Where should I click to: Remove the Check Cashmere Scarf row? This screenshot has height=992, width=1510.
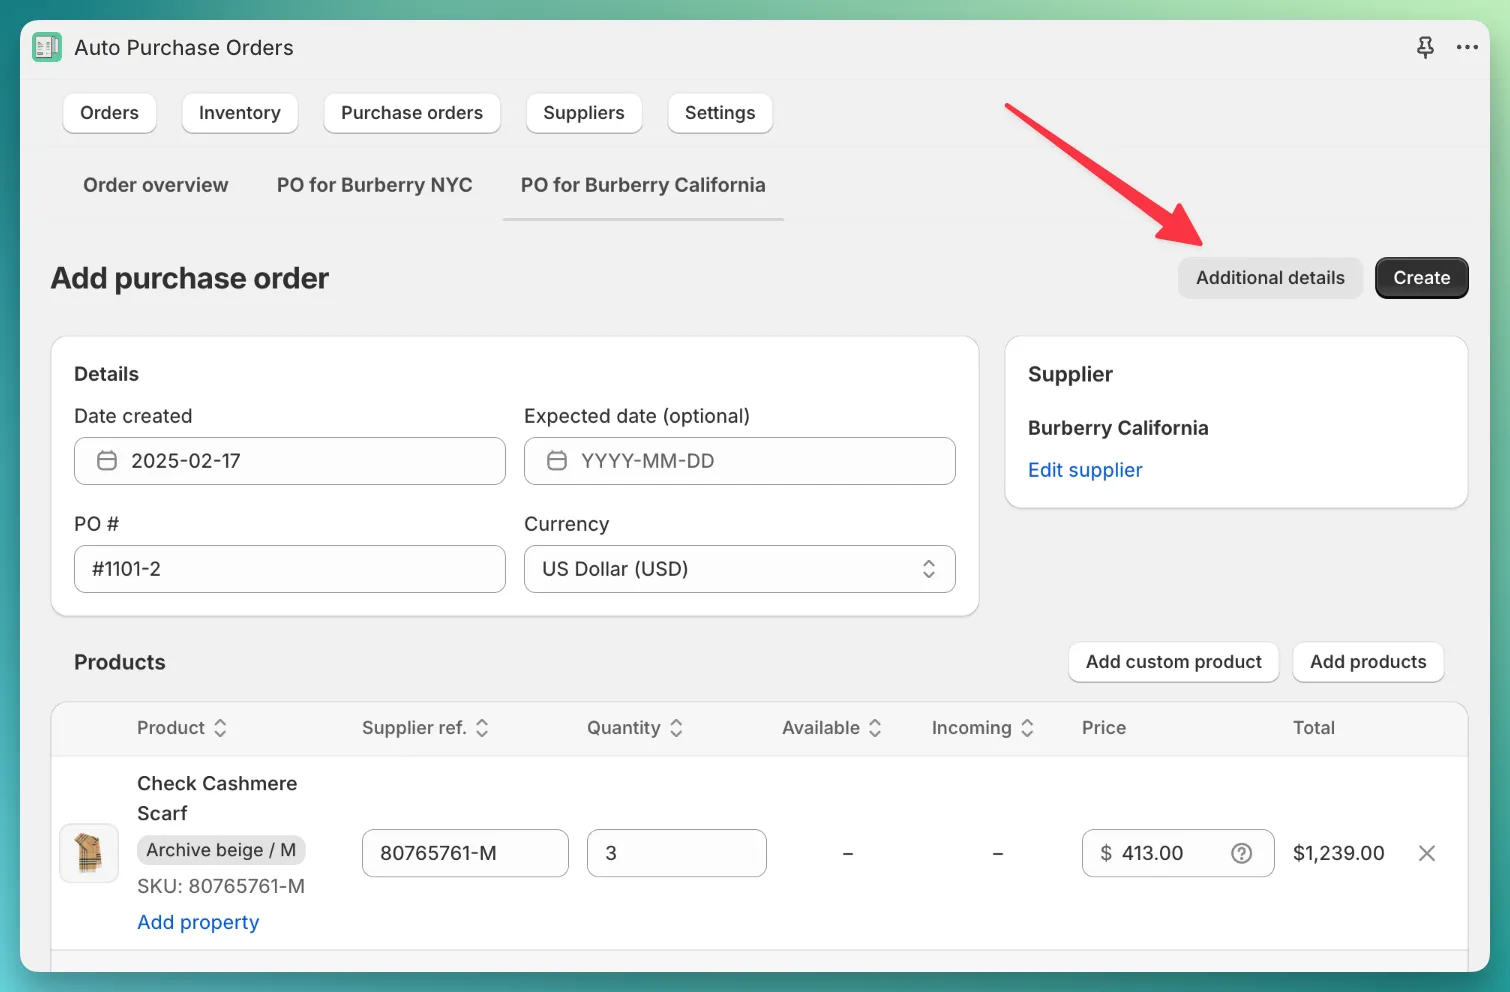[1427, 853]
